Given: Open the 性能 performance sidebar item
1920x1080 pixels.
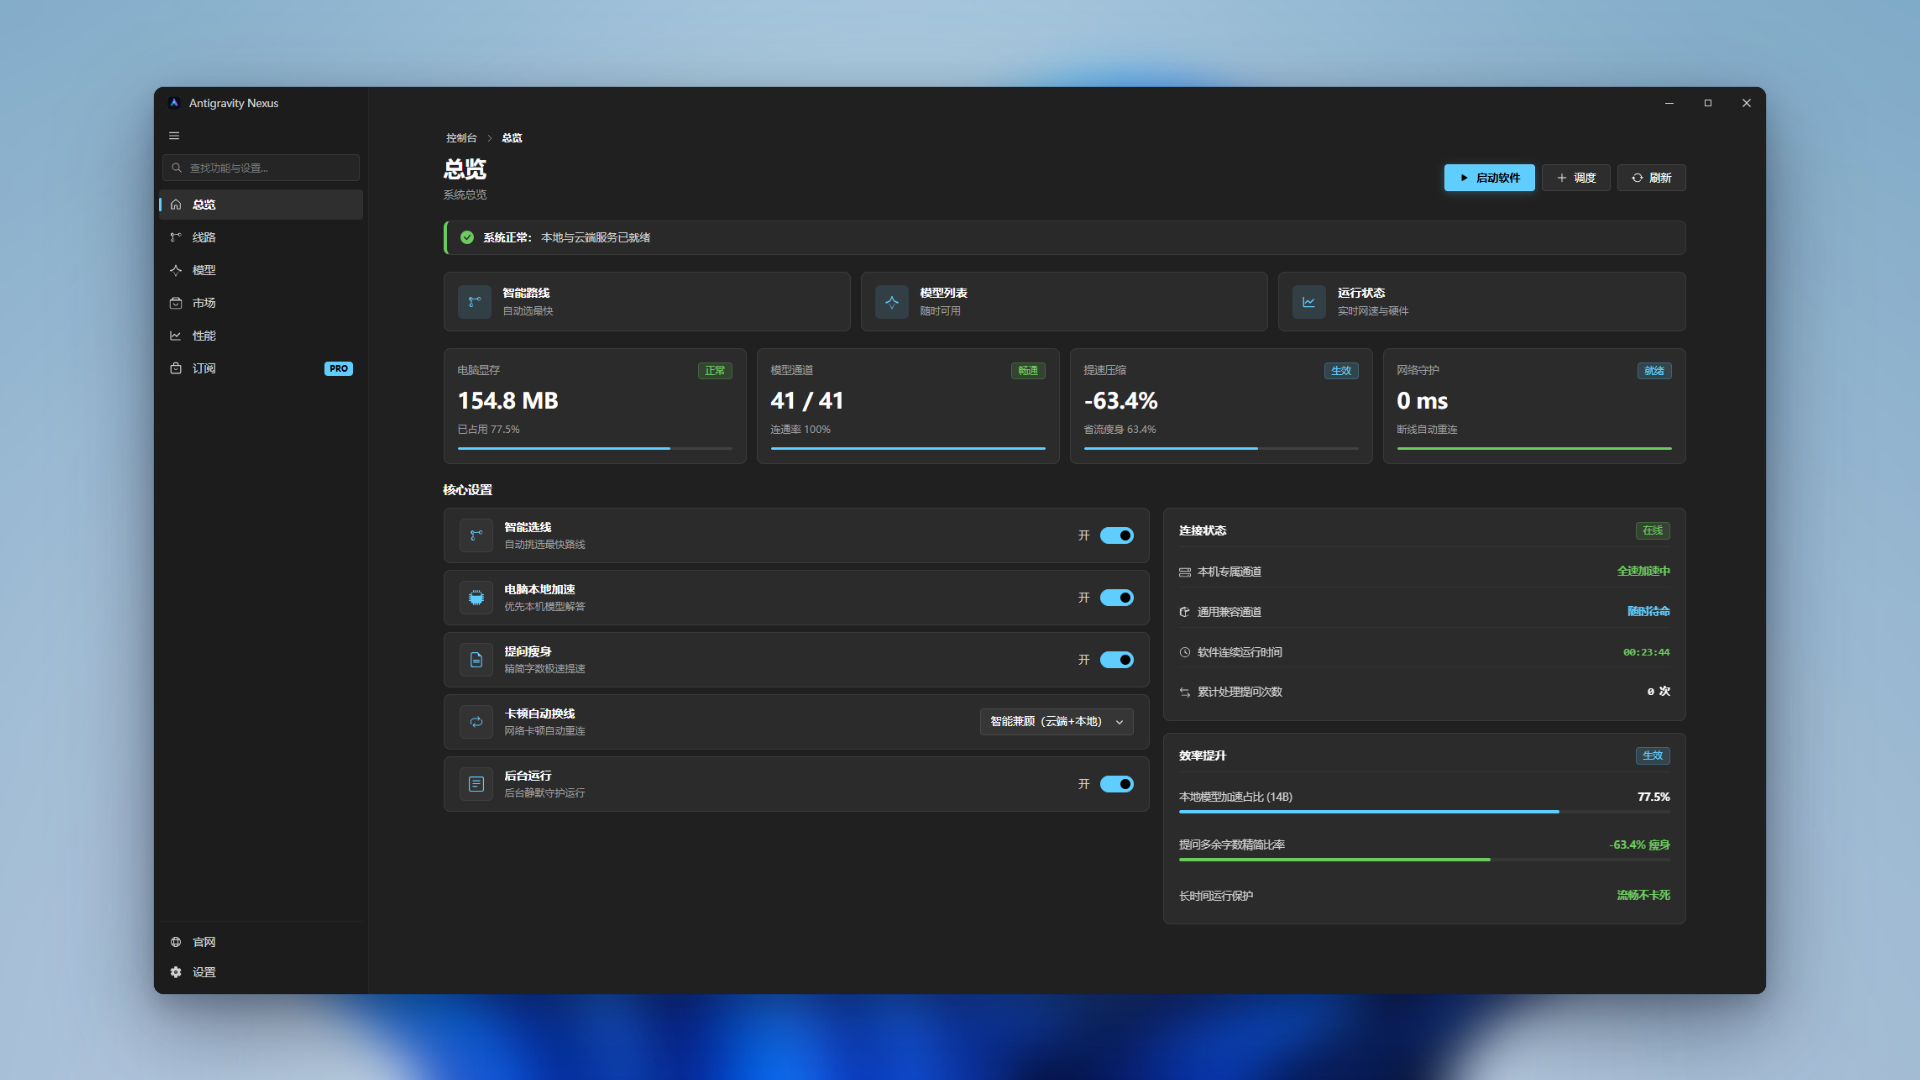Looking at the screenshot, I should point(261,336).
